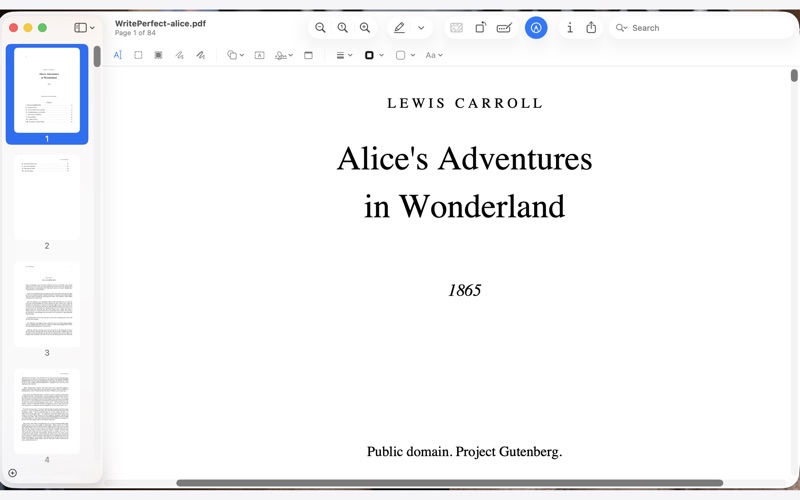Click the "in Wonderland" title line
The image size is (800, 500).
[x=464, y=206]
